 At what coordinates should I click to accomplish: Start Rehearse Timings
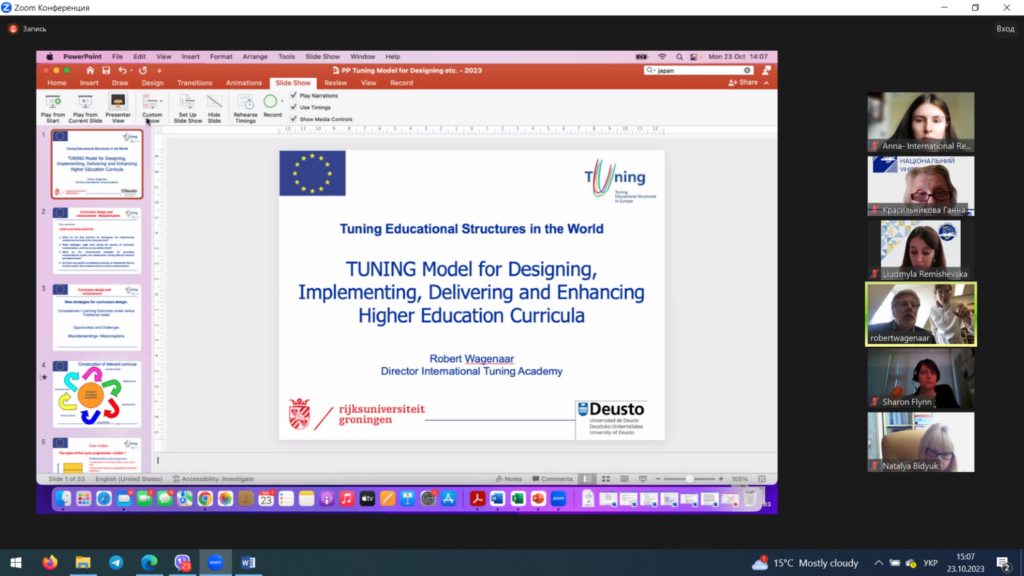[245, 101]
